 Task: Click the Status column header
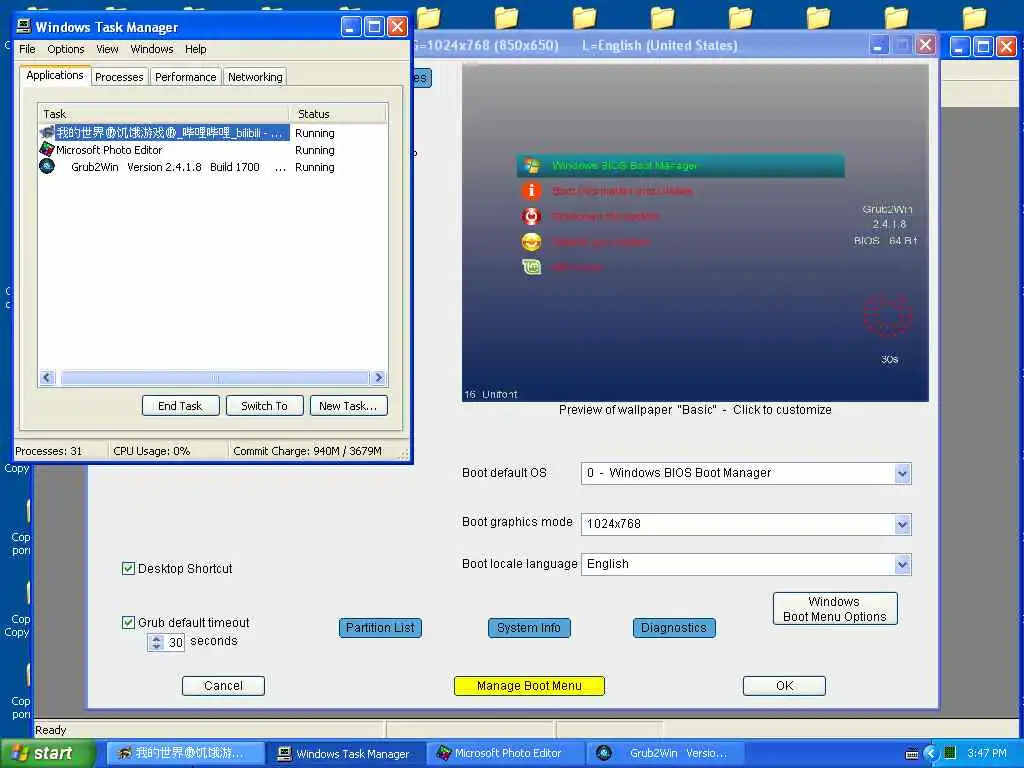coord(338,114)
